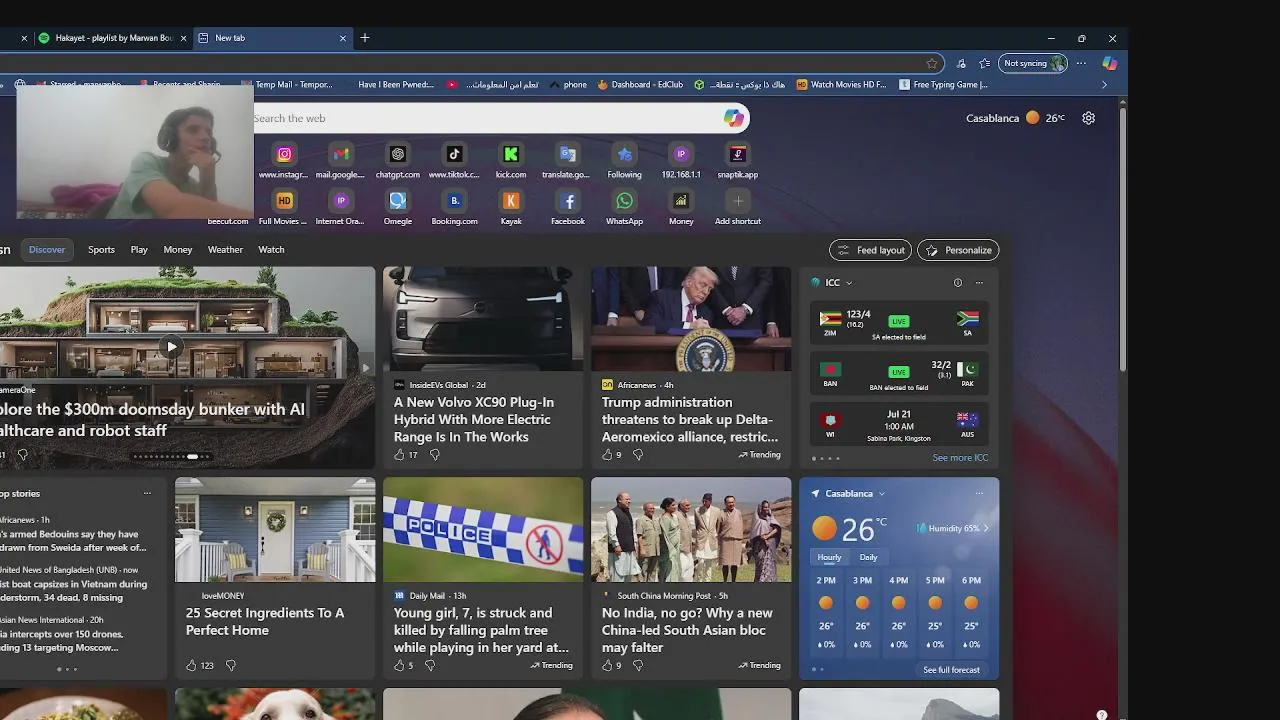The image size is (1280, 720).
Task: Click the Not syncing profile button
Action: [1033, 63]
